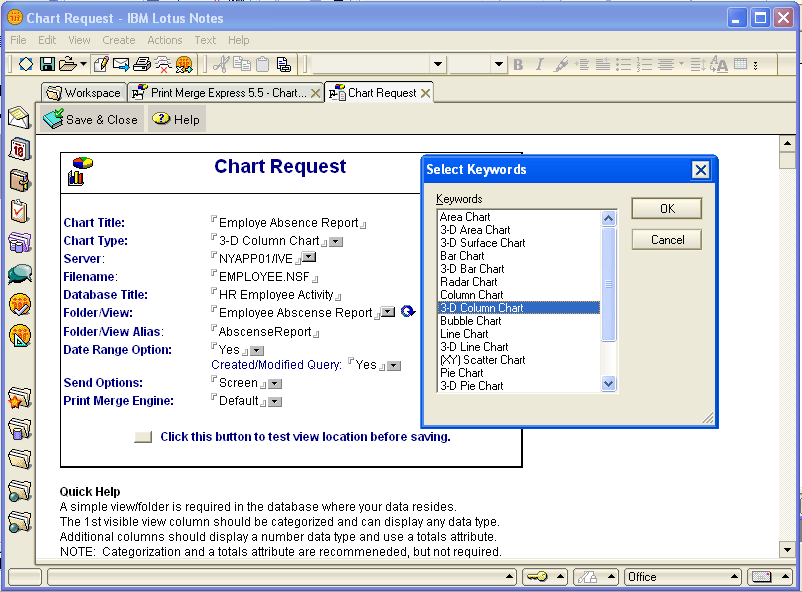The image size is (802, 592).
Task: Click the refresh icon beside Folder/View
Action: (x=408, y=311)
